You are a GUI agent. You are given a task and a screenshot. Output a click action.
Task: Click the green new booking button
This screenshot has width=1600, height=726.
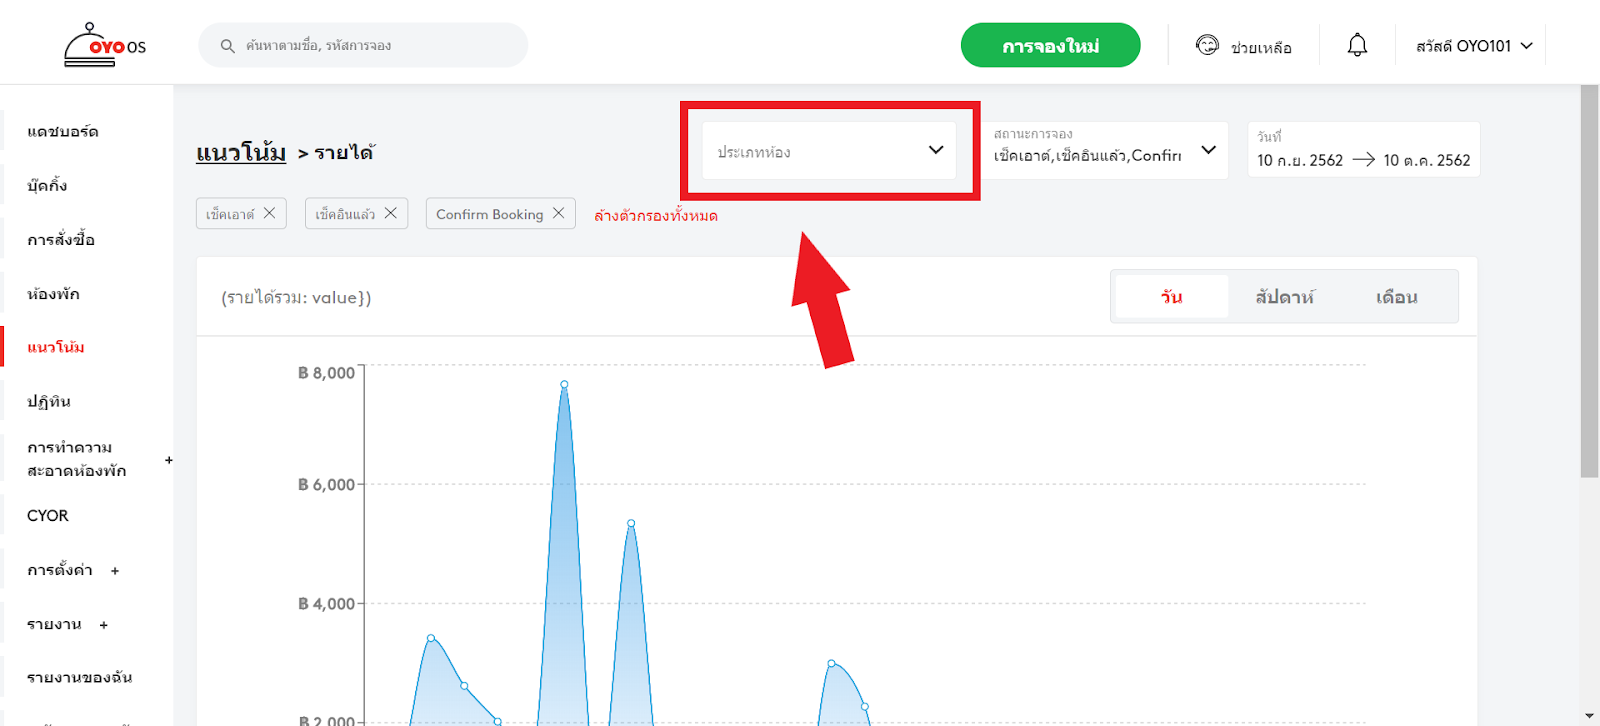point(1050,45)
